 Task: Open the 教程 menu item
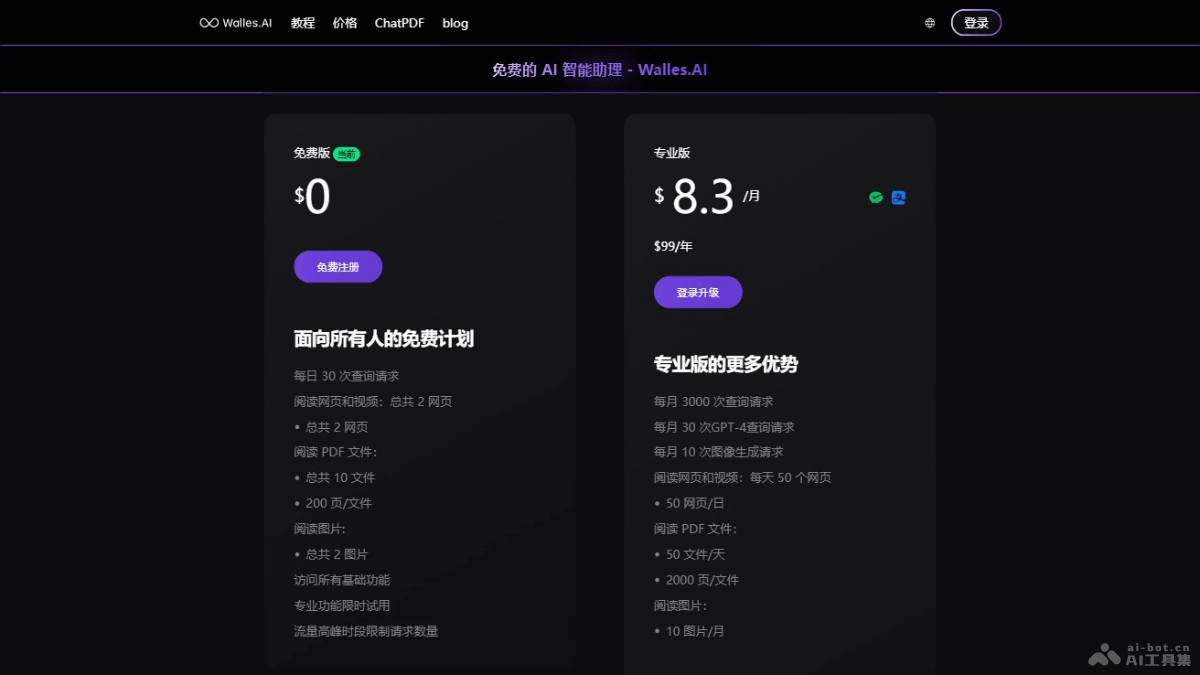302,22
